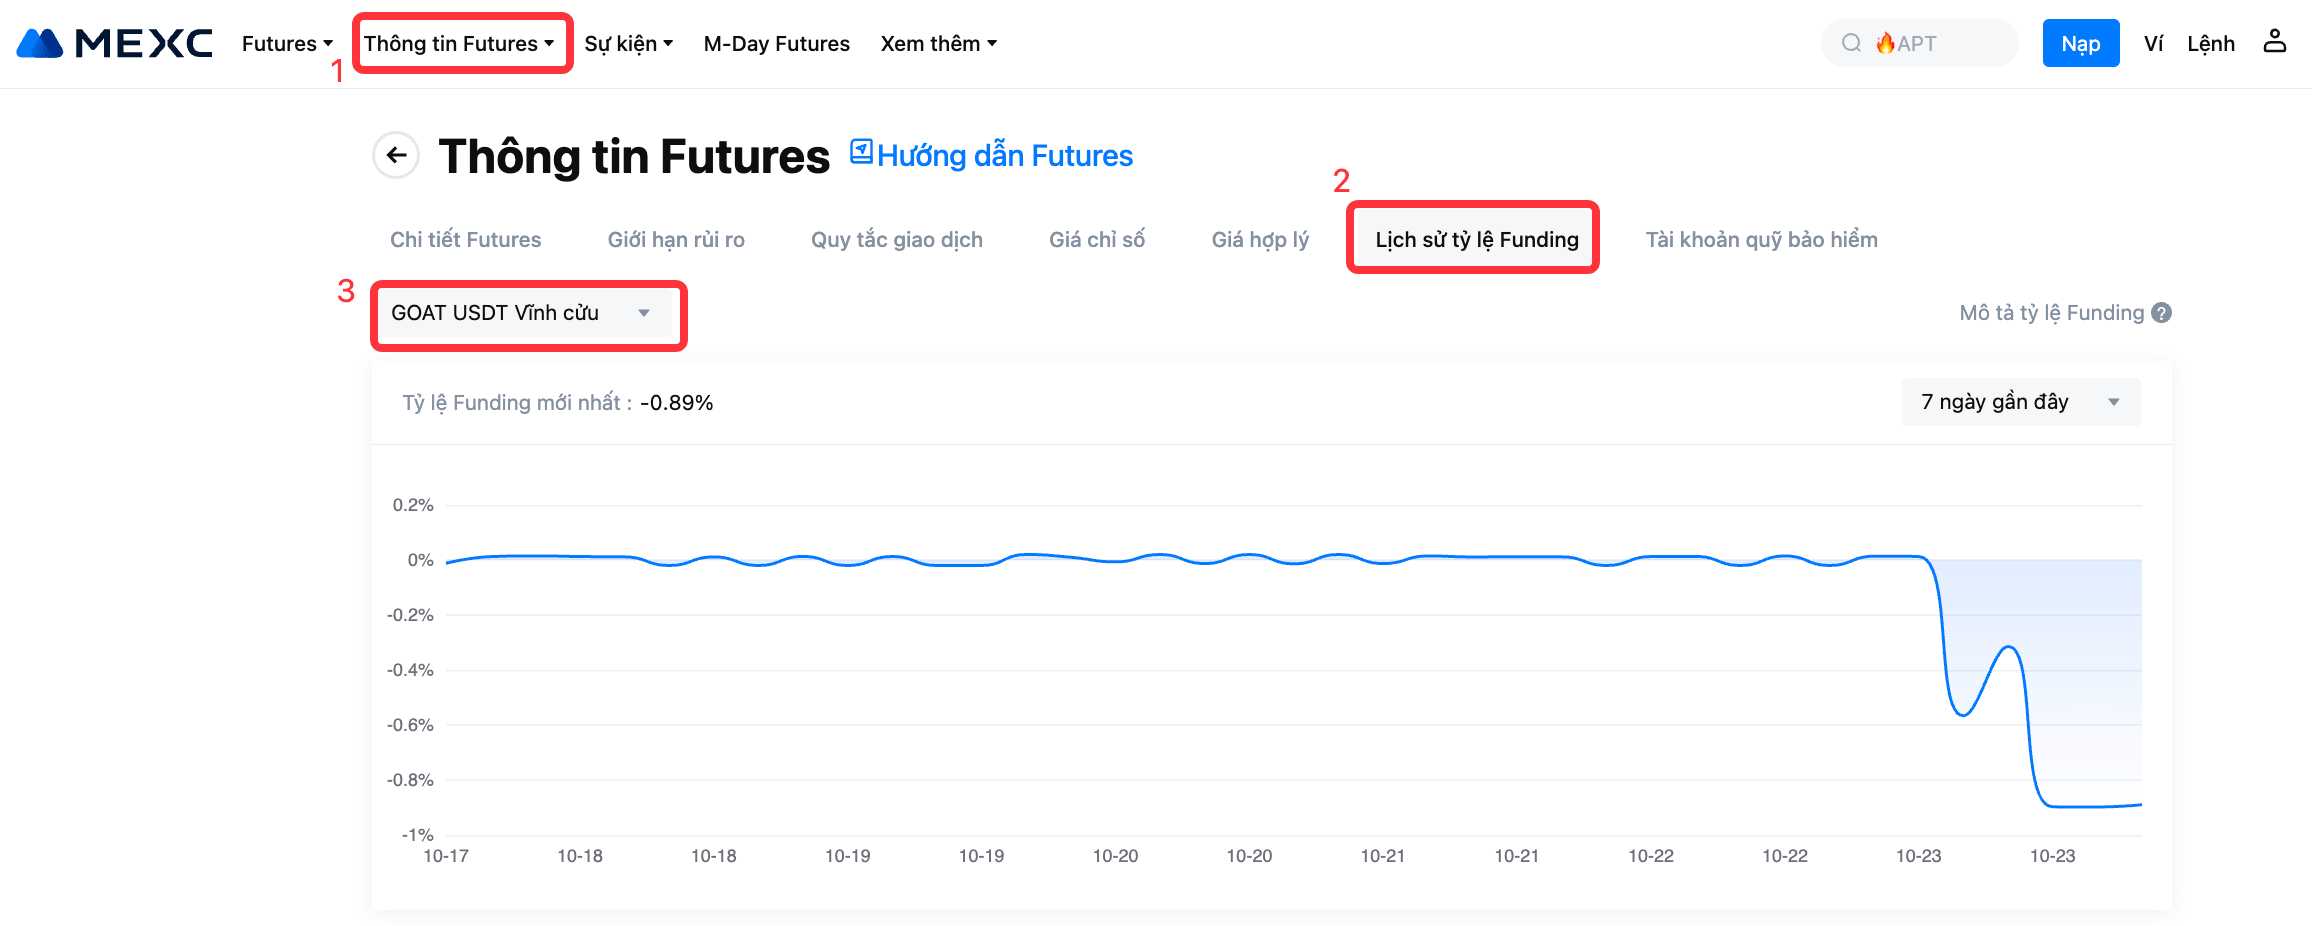Select the Giới hạn rủi ro tab
The image size is (2312, 926).
(x=676, y=240)
